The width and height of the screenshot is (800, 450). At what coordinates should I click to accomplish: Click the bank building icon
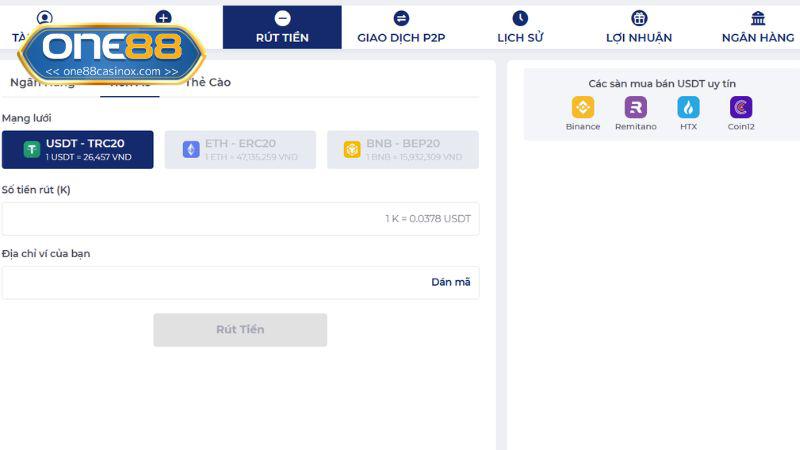click(x=758, y=18)
